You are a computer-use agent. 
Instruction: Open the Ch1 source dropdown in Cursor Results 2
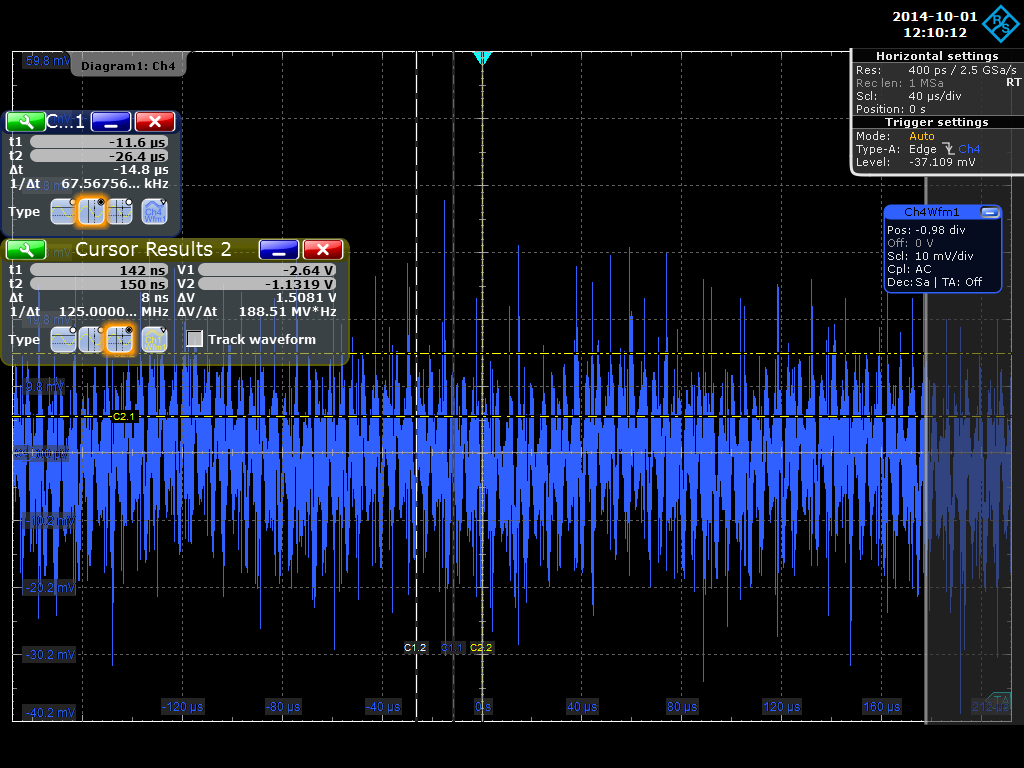pyautogui.click(x=154, y=339)
